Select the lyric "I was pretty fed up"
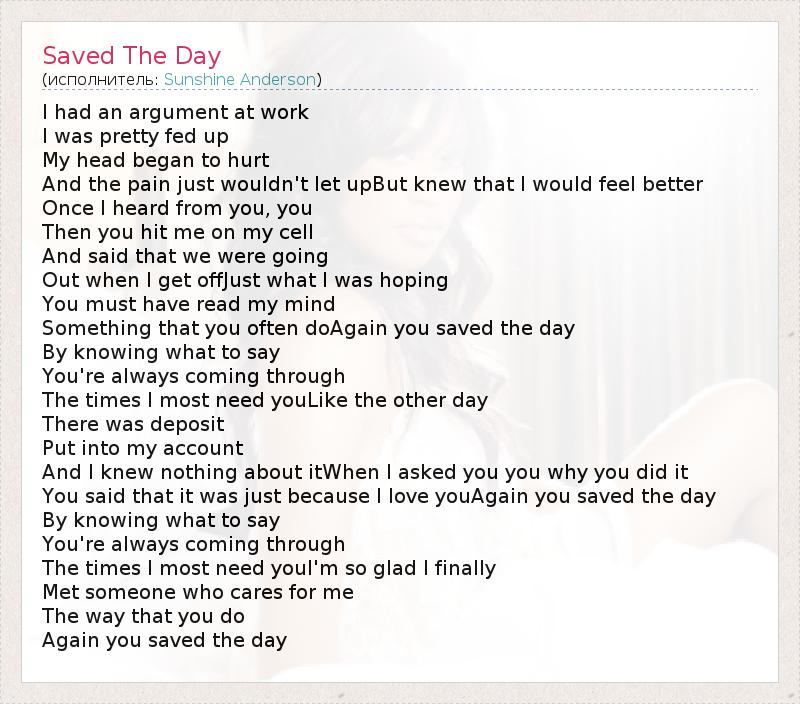The height and width of the screenshot is (704, 800). (x=135, y=136)
